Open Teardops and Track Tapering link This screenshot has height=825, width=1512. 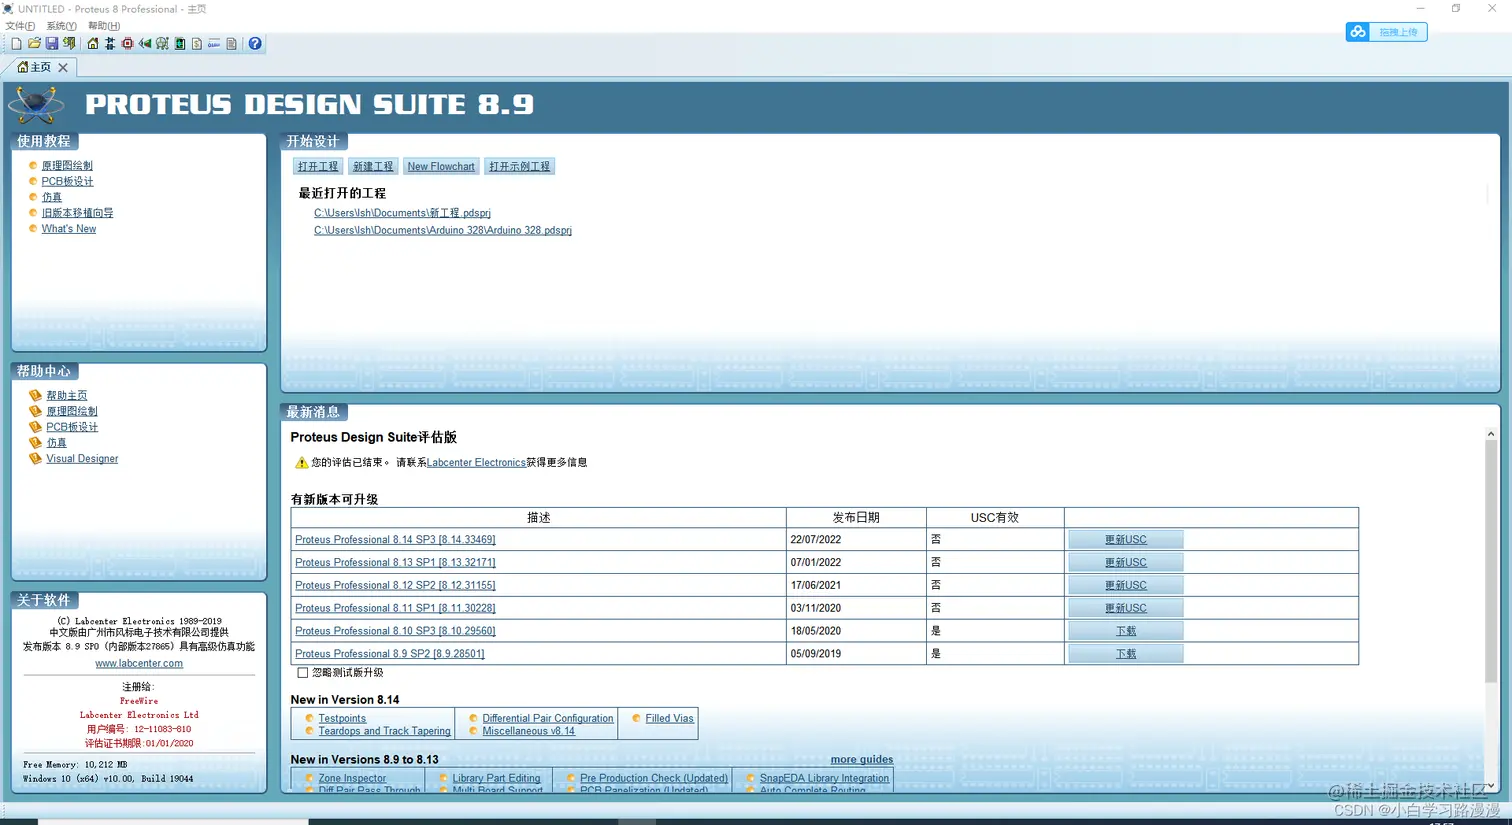coord(384,731)
